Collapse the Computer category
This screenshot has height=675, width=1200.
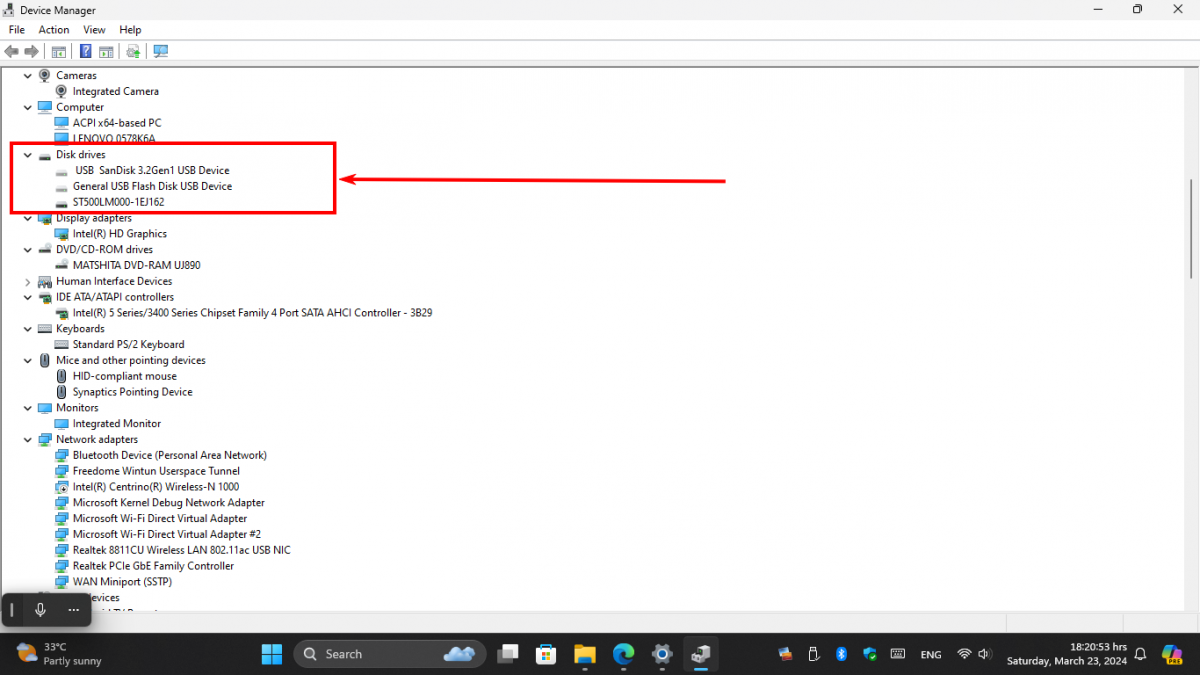point(28,107)
